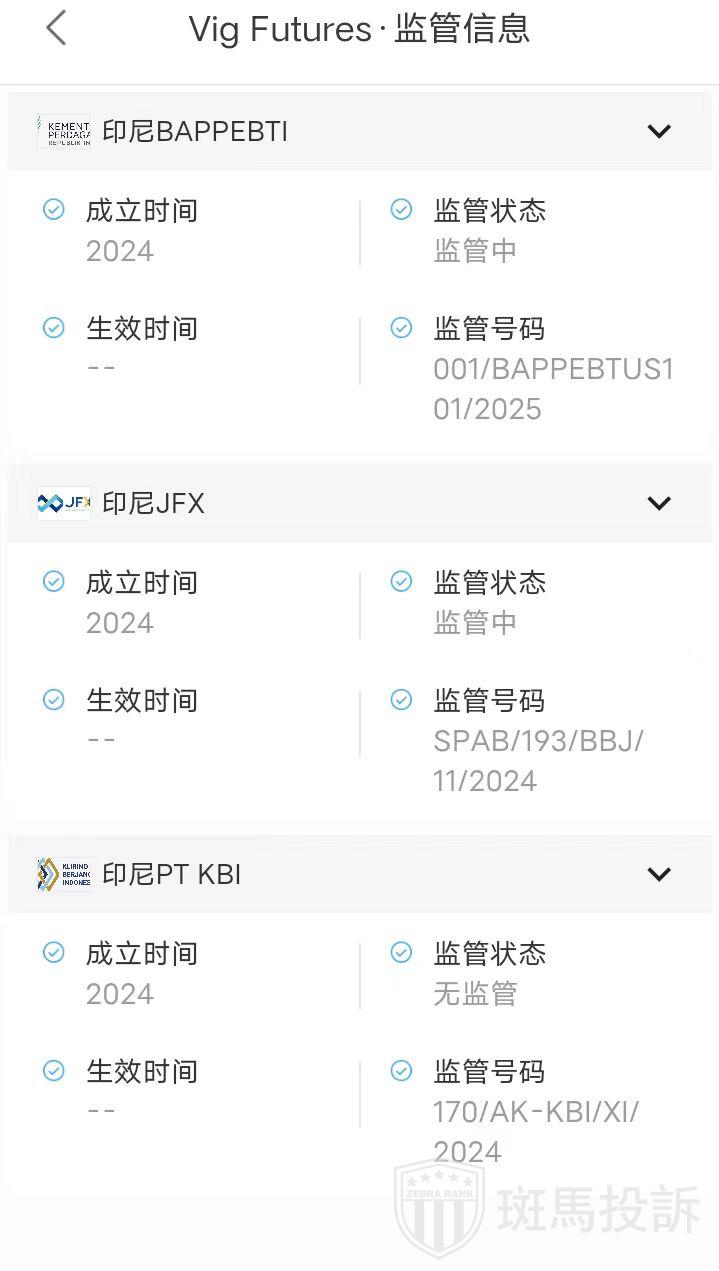
Task: Tap the Vig Futures · 监管信息 title
Action: point(359,29)
